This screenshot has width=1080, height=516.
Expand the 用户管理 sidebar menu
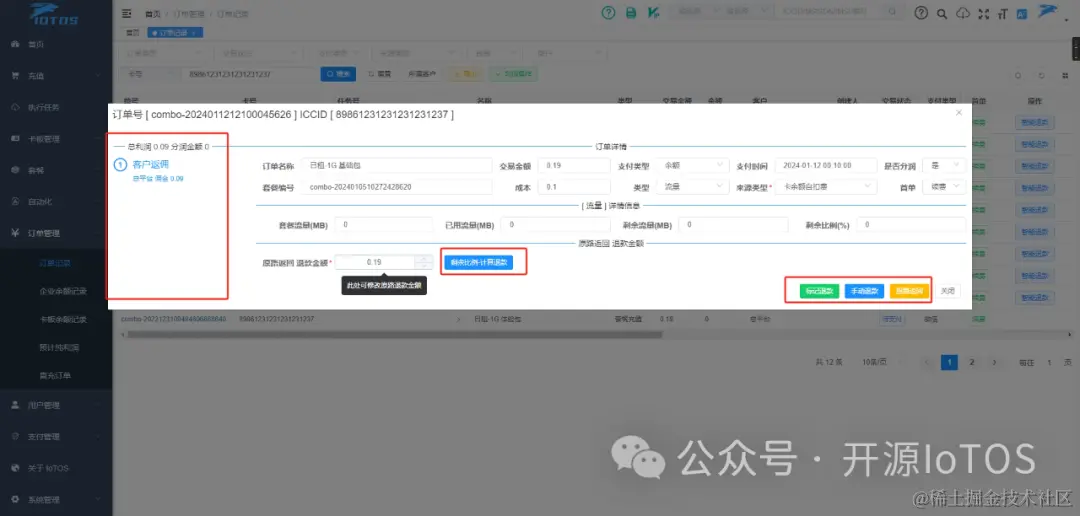(x=56, y=405)
